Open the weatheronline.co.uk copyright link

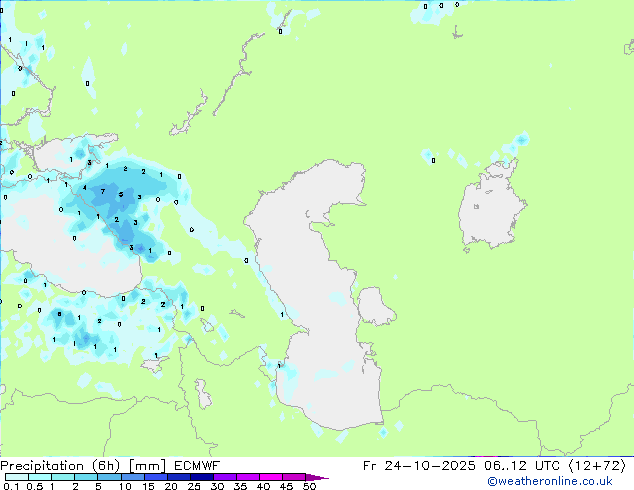click(x=550, y=481)
